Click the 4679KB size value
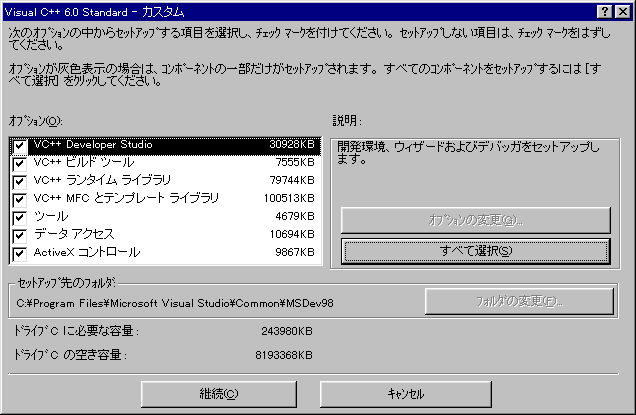This screenshot has height=415, width=636. point(295,216)
